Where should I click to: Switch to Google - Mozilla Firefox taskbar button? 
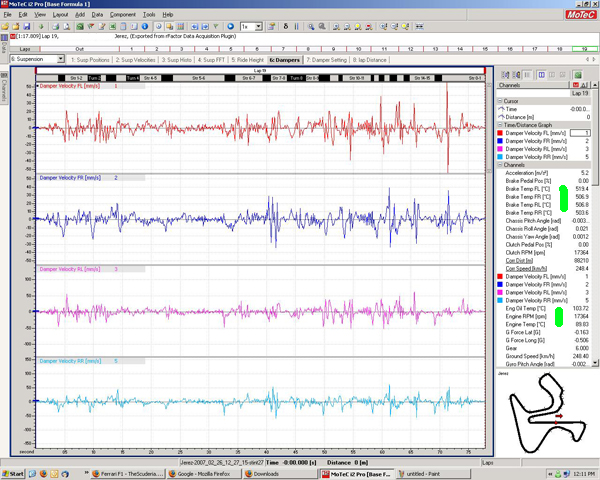click(x=201, y=473)
